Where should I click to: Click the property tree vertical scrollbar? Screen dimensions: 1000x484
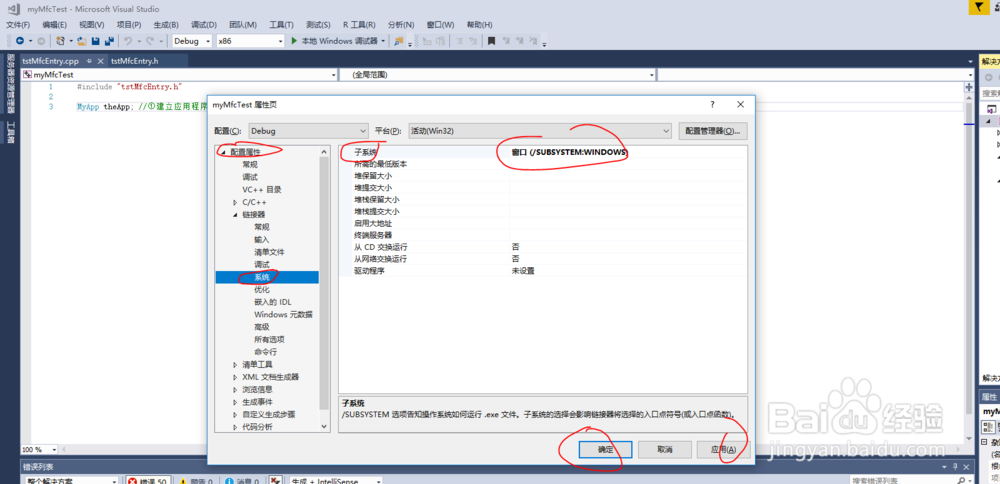(x=325, y=289)
